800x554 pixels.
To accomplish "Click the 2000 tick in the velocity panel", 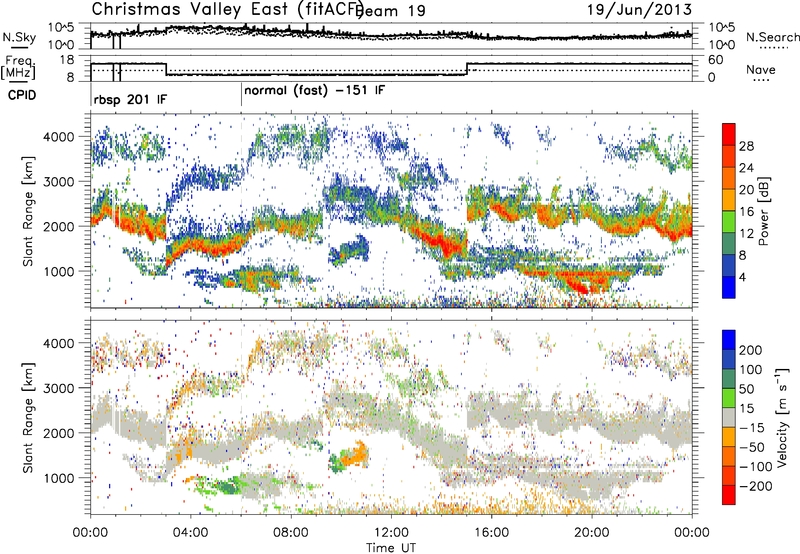I will 61,433.
